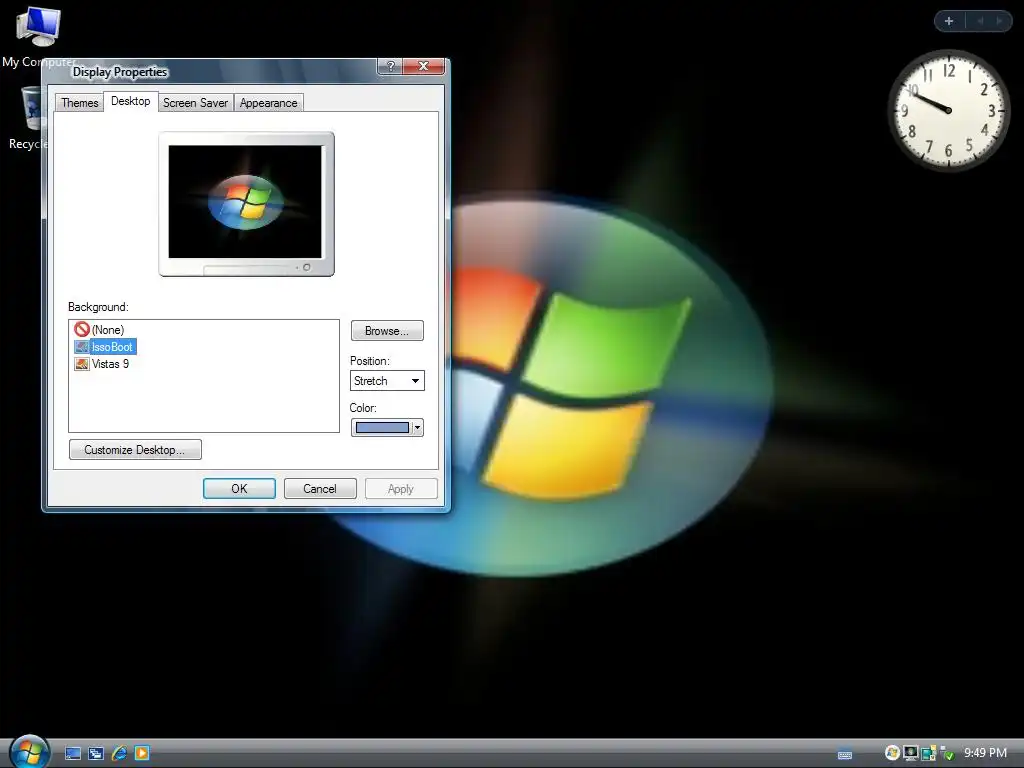Click the help question mark button
This screenshot has height=768, width=1024.
click(x=390, y=66)
